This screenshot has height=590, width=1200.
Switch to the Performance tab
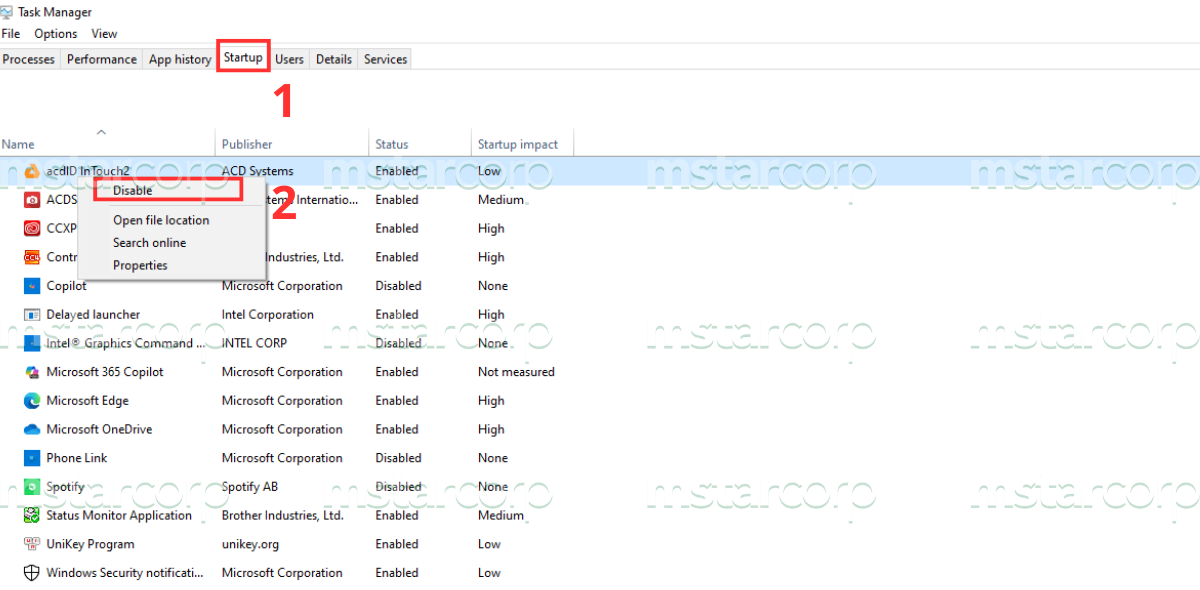click(x=102, y=59)
